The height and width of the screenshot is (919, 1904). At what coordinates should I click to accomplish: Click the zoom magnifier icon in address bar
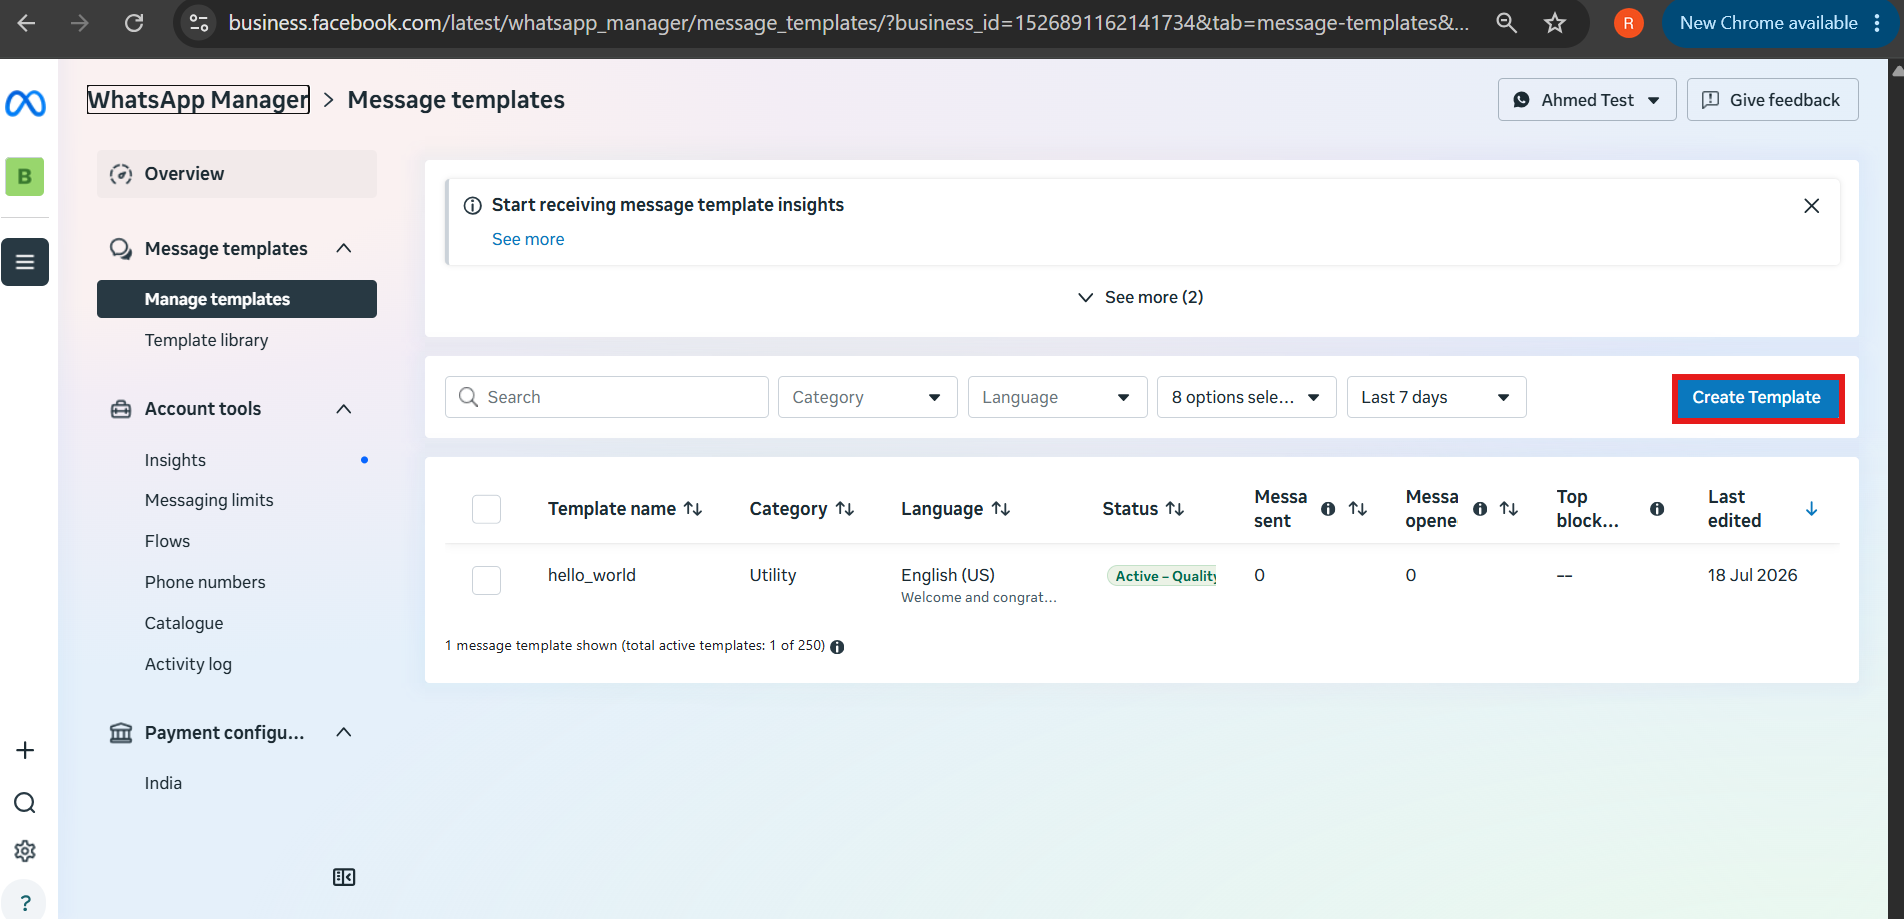pyautogui.click(x=1506, y=23)
